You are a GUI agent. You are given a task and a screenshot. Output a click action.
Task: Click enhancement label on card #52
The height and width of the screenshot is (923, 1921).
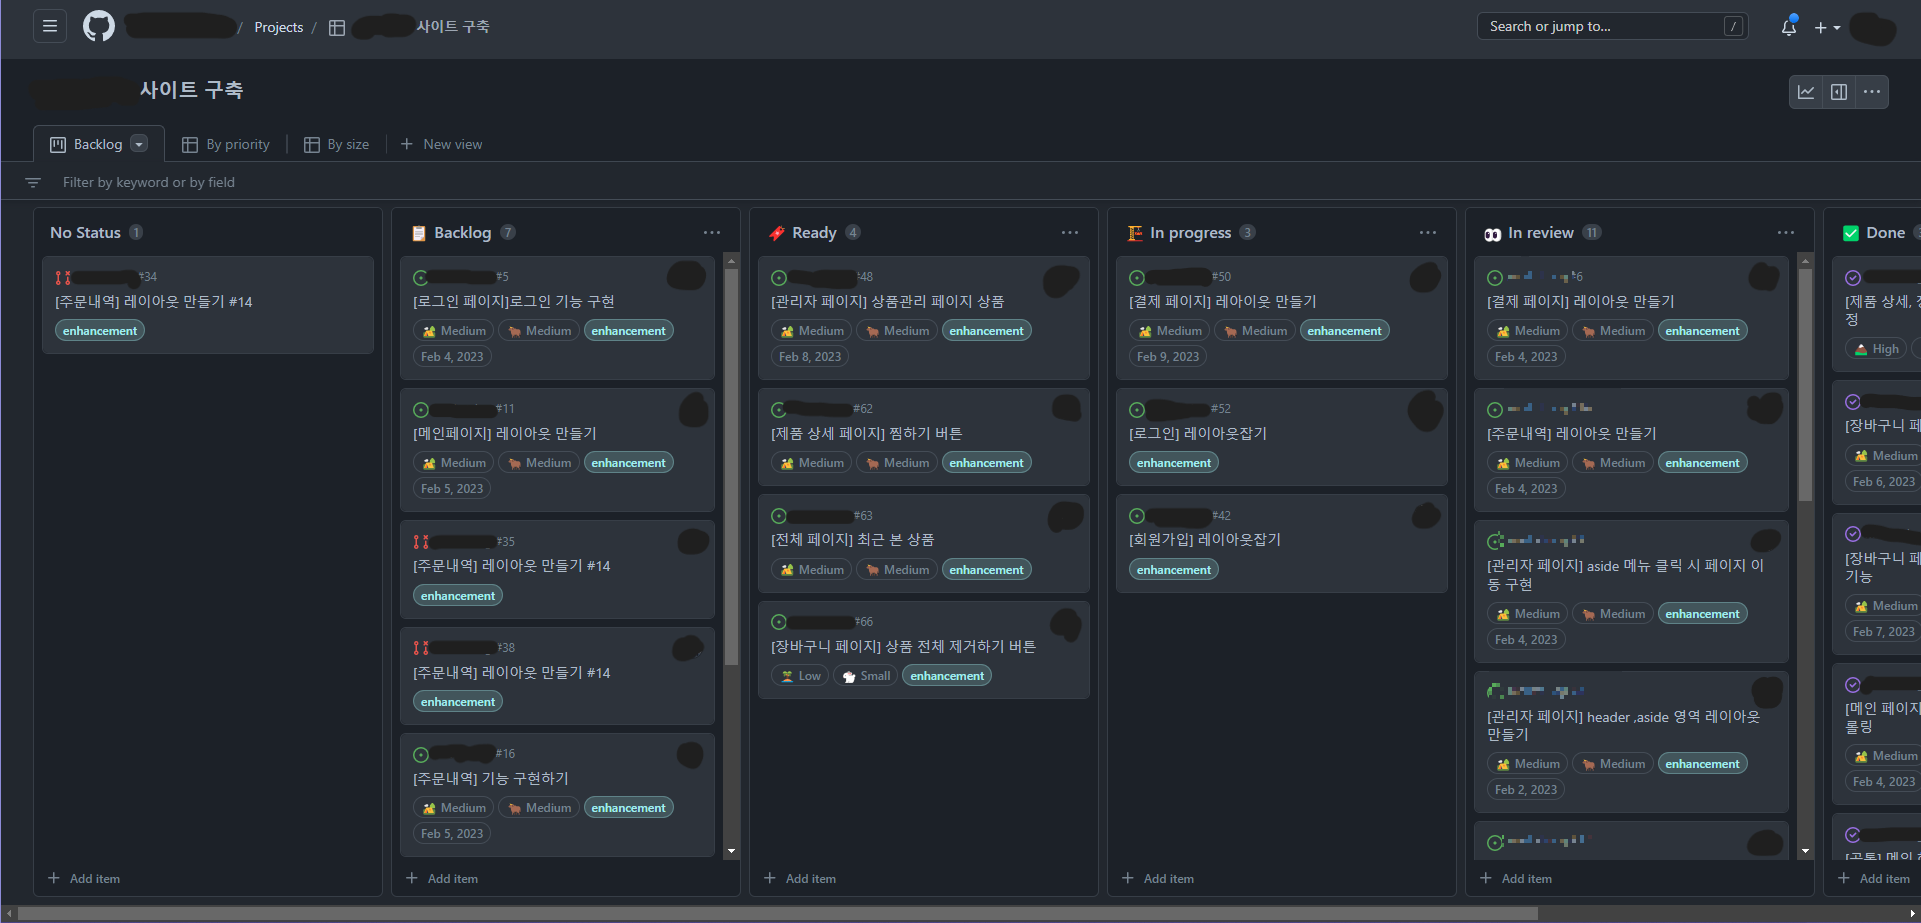pos(1174,463)
